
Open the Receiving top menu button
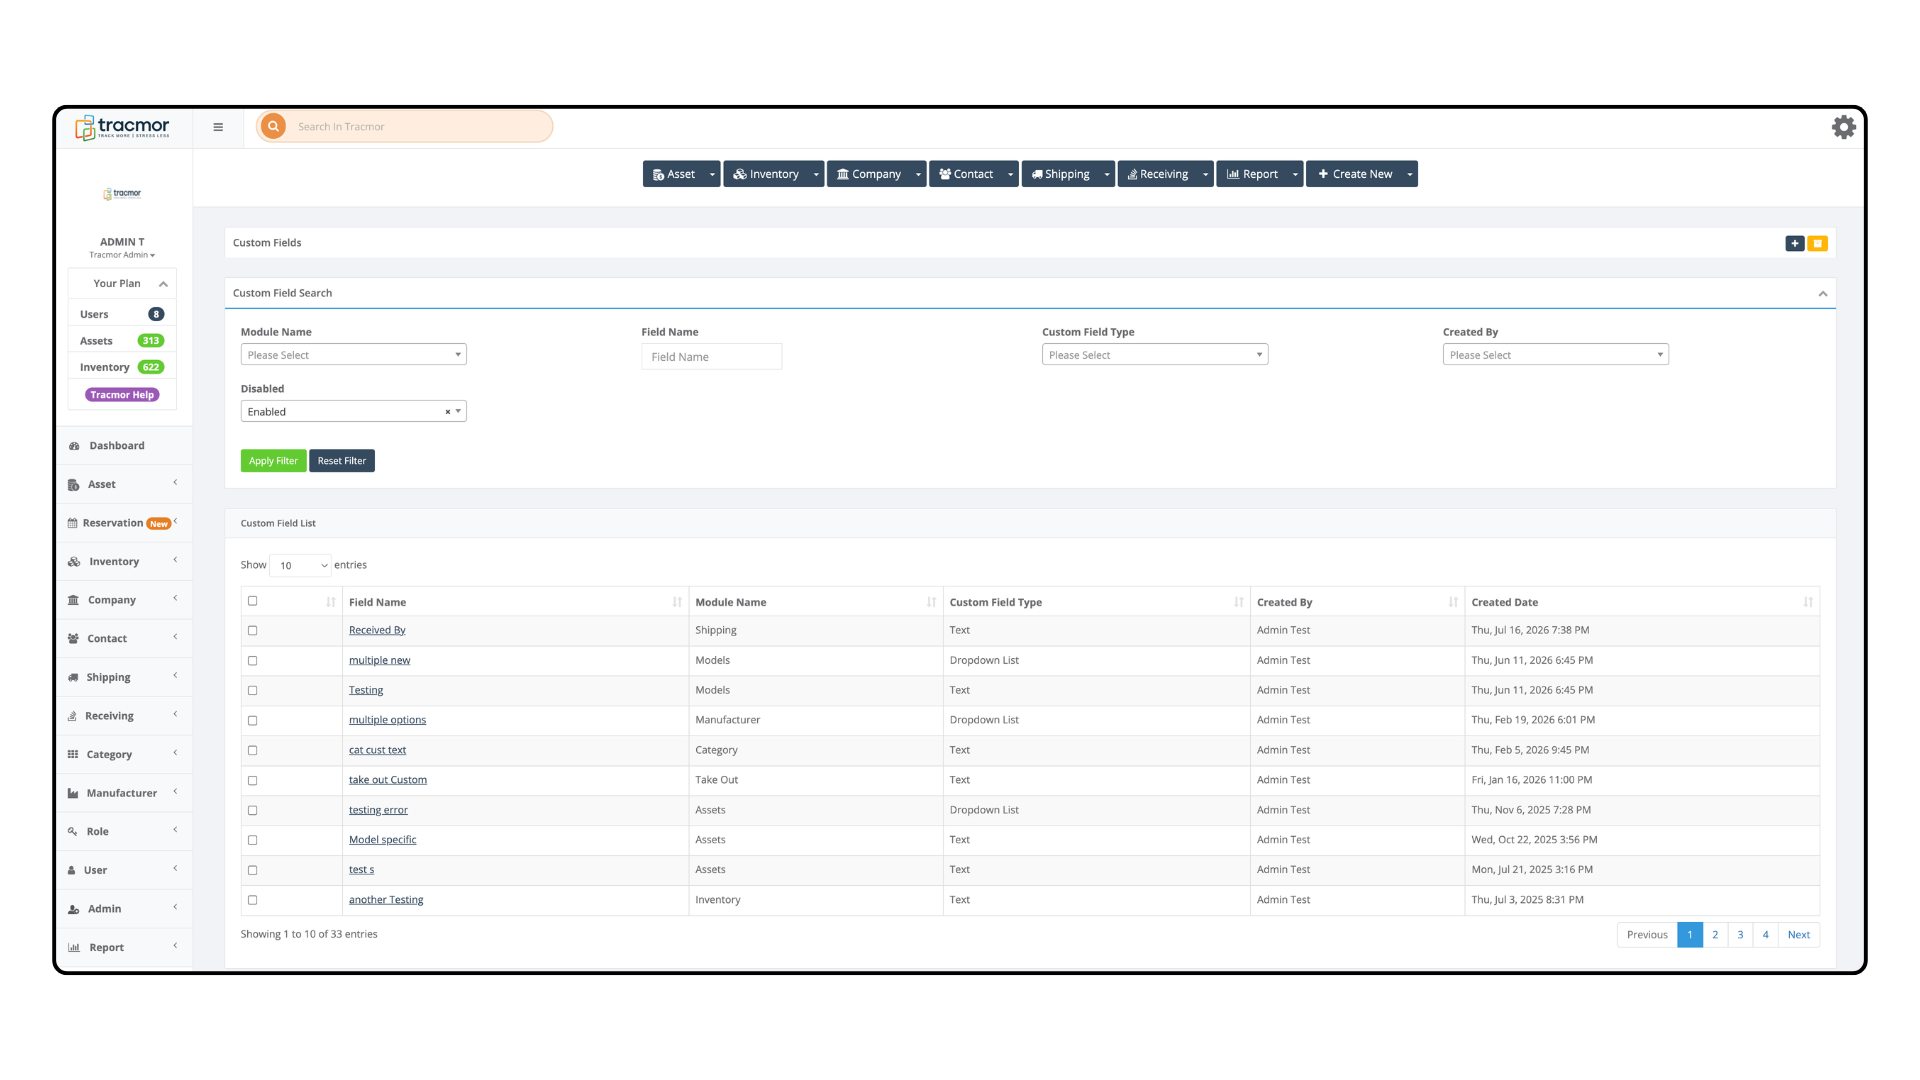click(1158, 174)
